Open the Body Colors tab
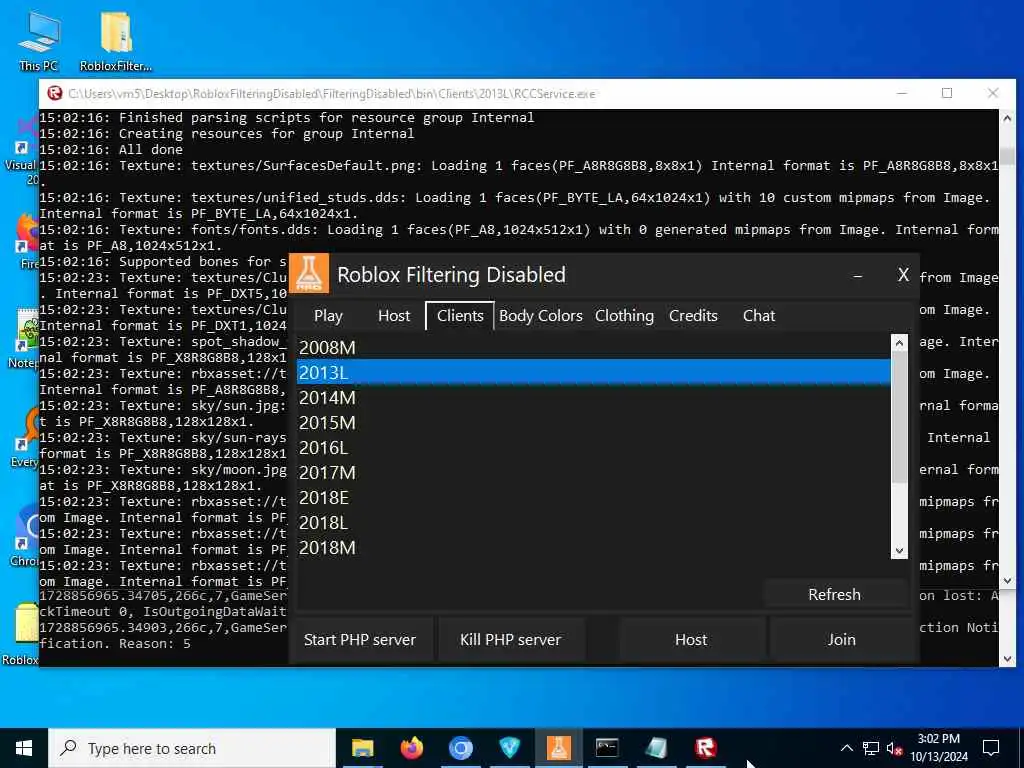The image size is (1024, 768). click(x=541, y=316)
